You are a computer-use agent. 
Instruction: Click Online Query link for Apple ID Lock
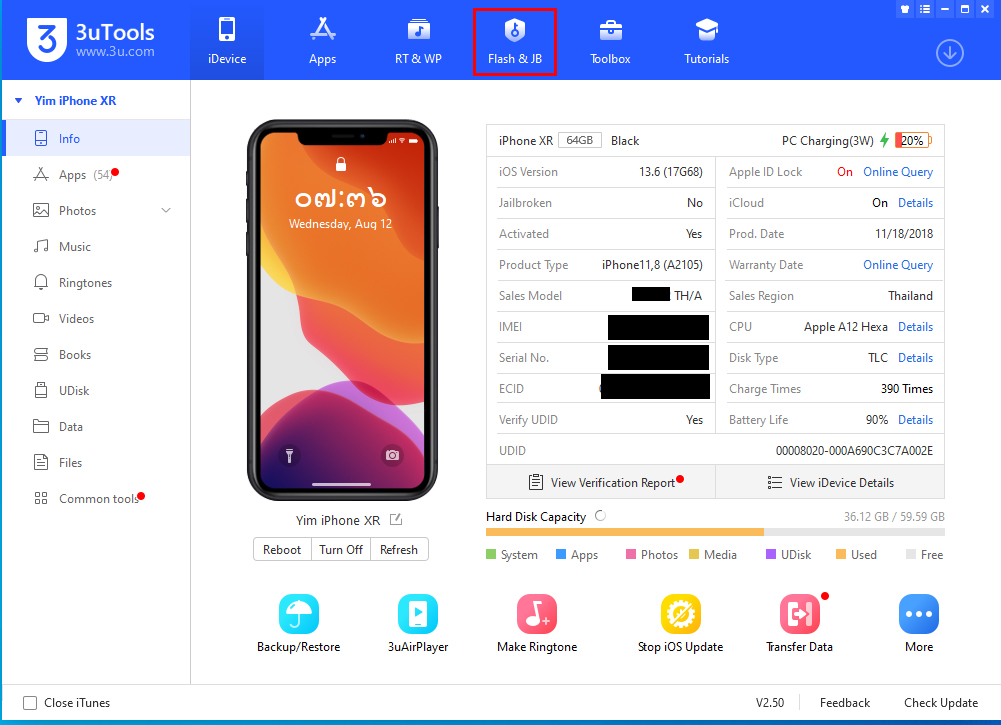pyautogui.click(x=897, y=172)
